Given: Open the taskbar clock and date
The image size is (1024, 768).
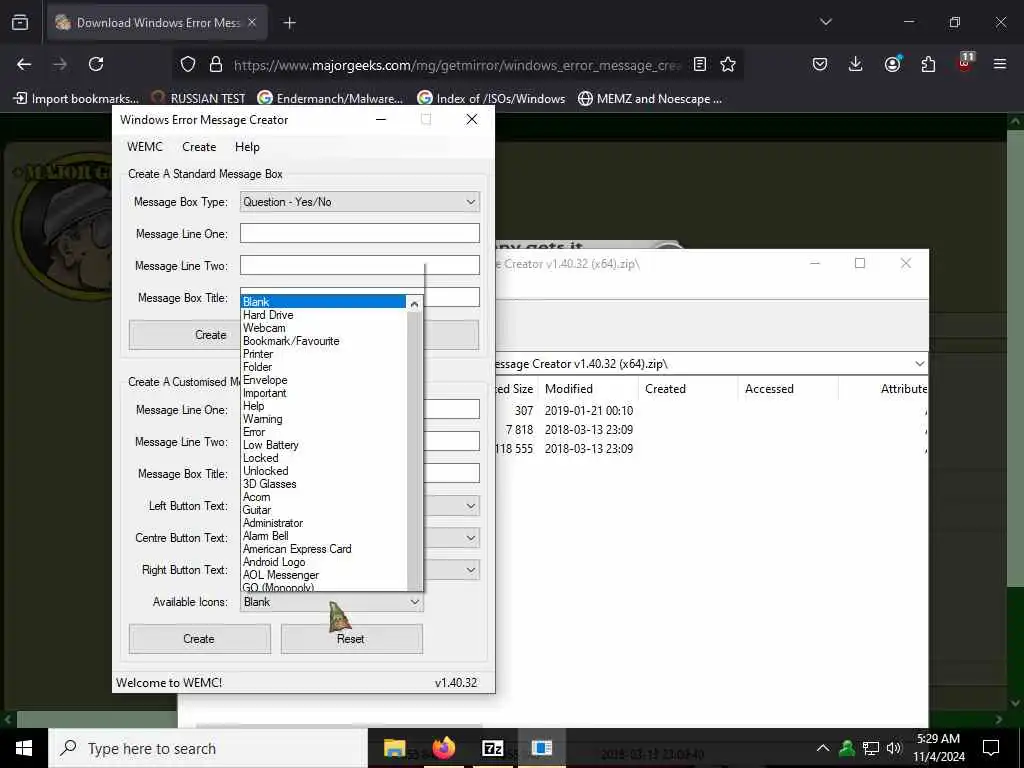Looking at the screenshot, I should (x=938, y=748).
